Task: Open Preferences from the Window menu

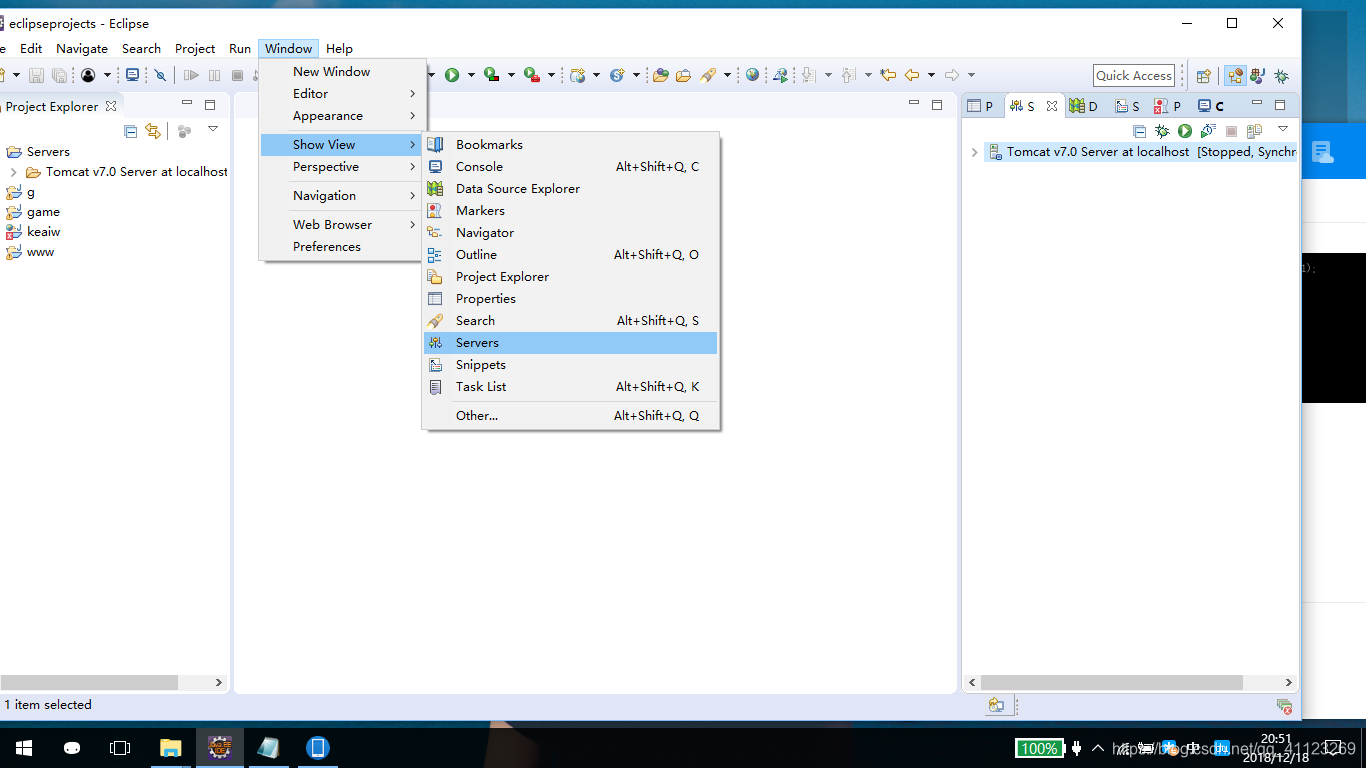Action: click(343, 247)
